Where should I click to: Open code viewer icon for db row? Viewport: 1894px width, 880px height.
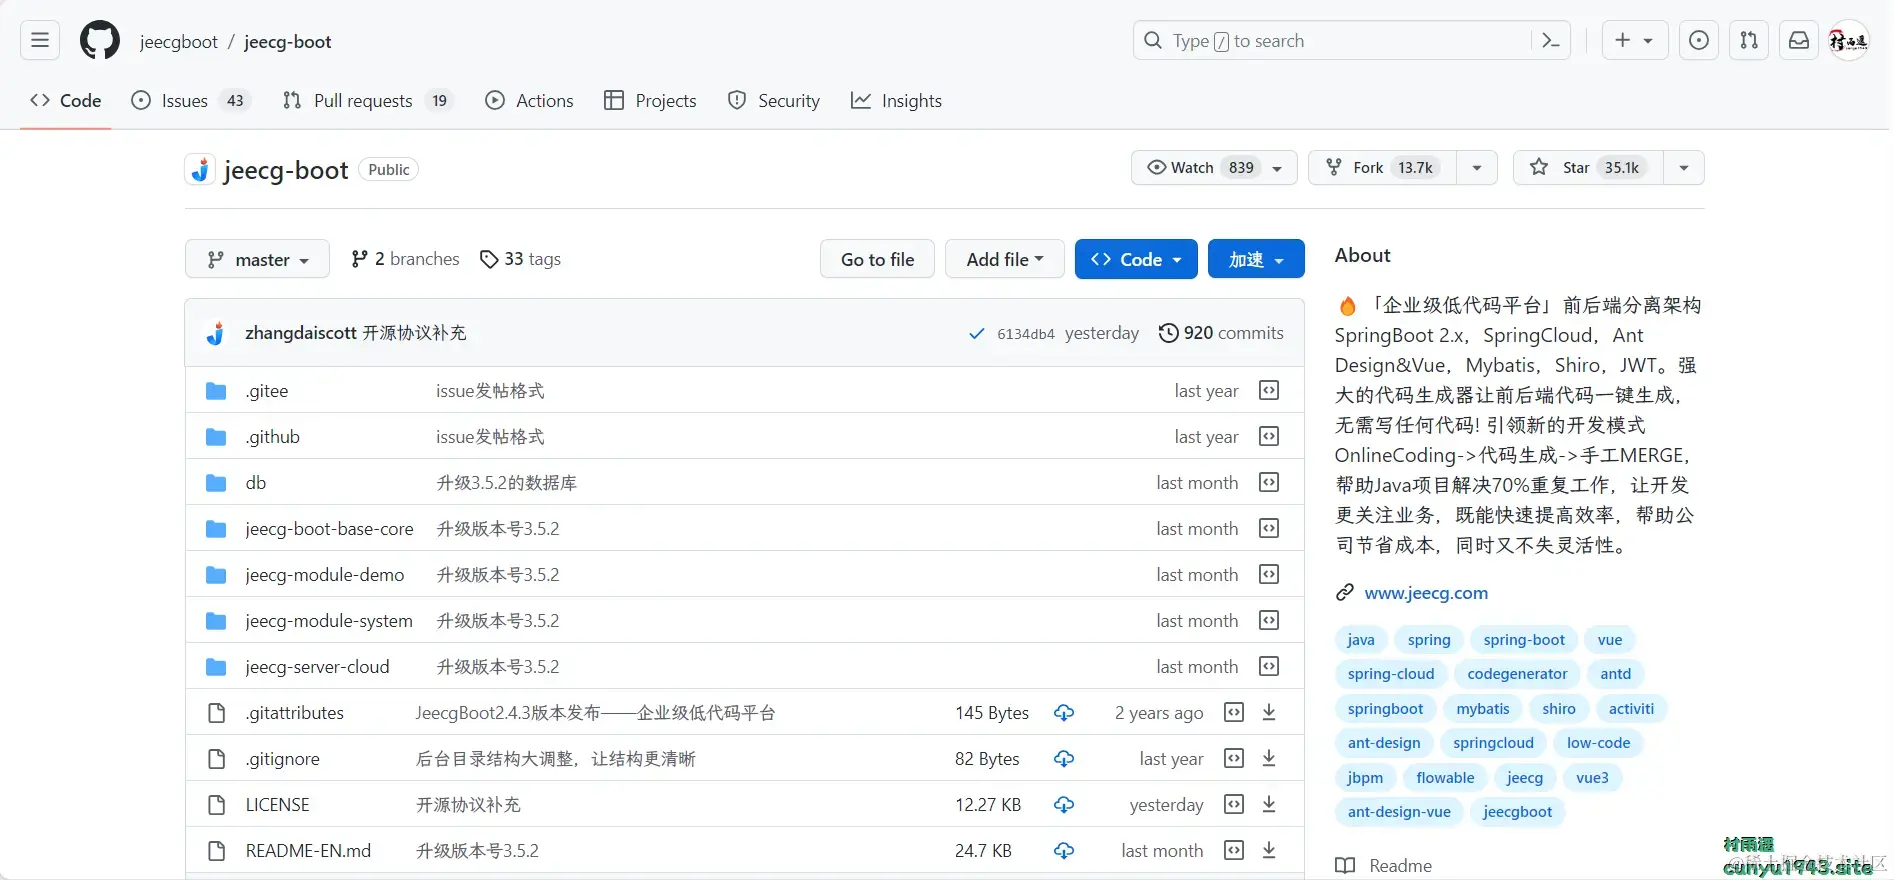(x=1269, y=482)
